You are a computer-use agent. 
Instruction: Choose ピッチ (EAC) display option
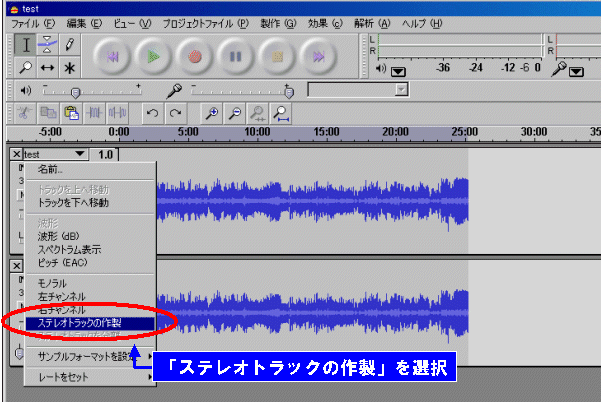click(90, 263)
